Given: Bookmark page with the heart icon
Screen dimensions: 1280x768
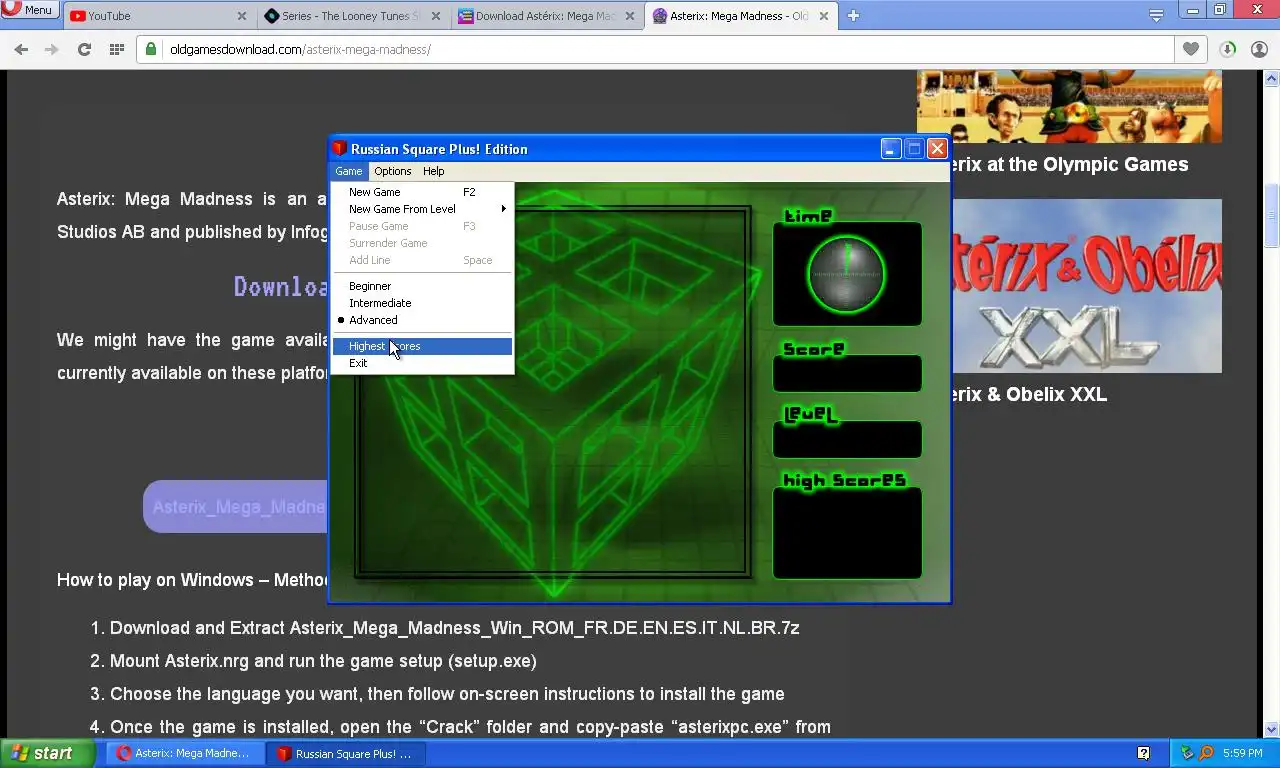Looking at the screenshot, I should coord(1190,49).
